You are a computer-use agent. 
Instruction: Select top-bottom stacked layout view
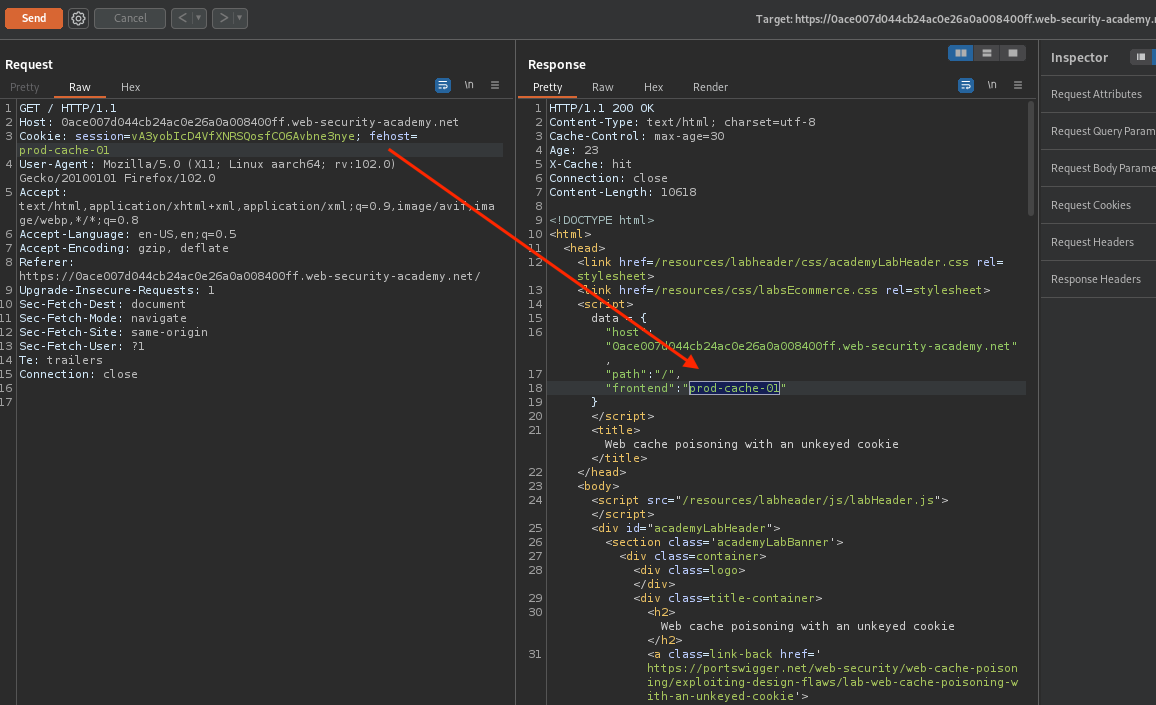(987, 53)
